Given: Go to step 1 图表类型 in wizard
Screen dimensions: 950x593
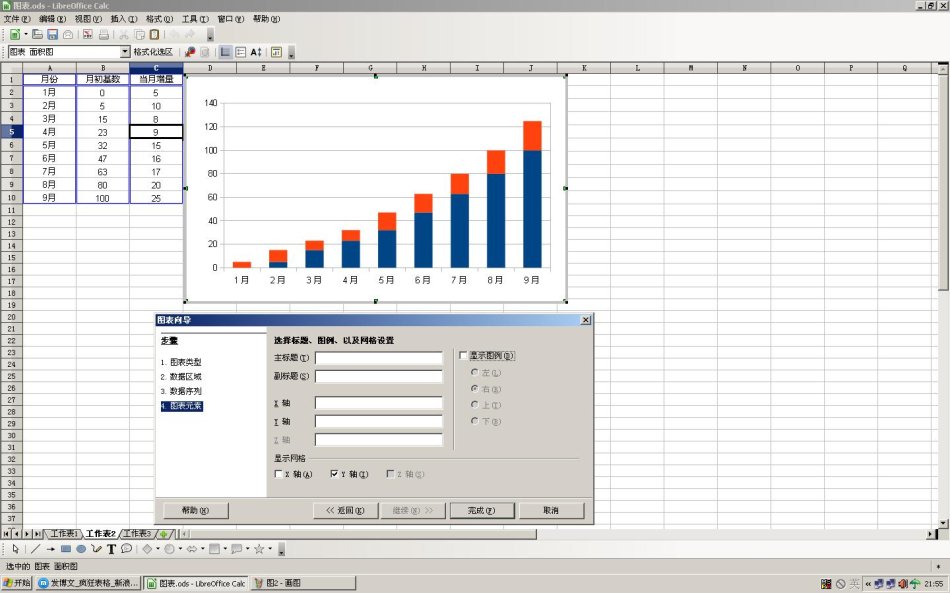Looking at the screenshot, I should (x=181, y=362).
